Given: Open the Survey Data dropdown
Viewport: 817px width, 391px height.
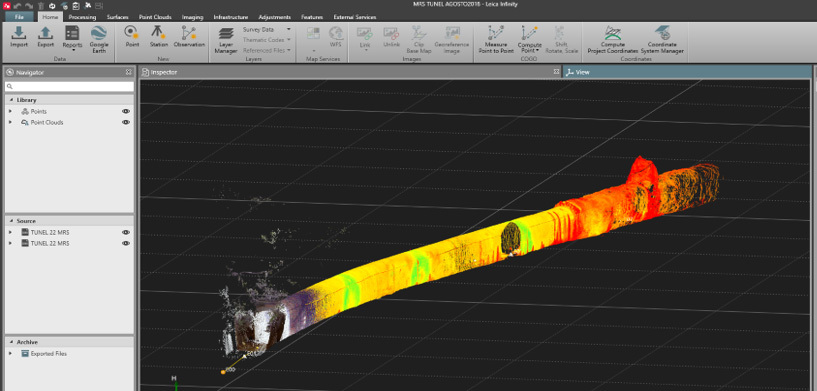Looking at the screenshot, I should (x=267, y=30).
